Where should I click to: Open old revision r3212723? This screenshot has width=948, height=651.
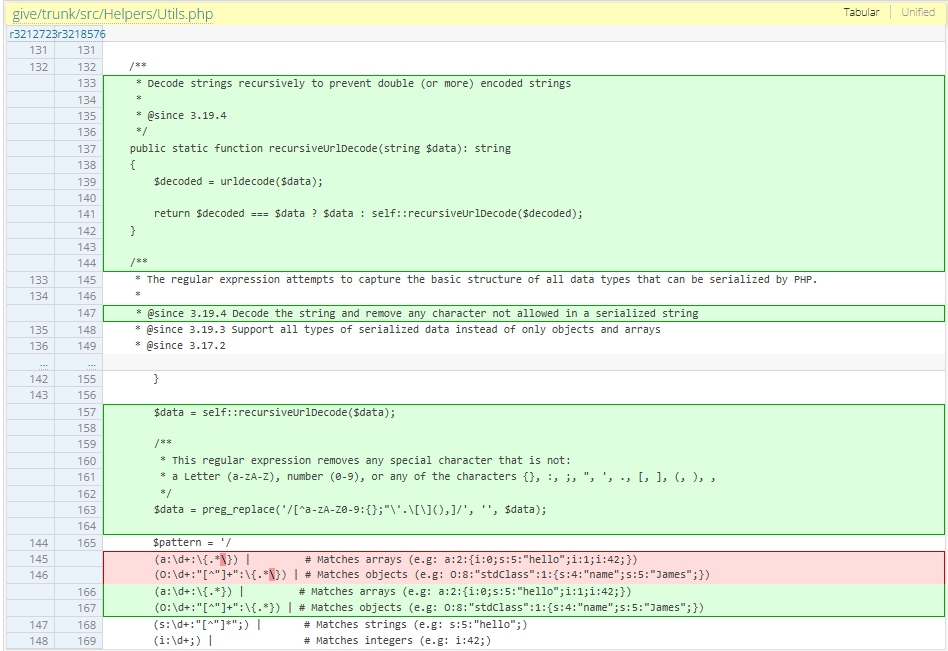click(x=33, y=34)
